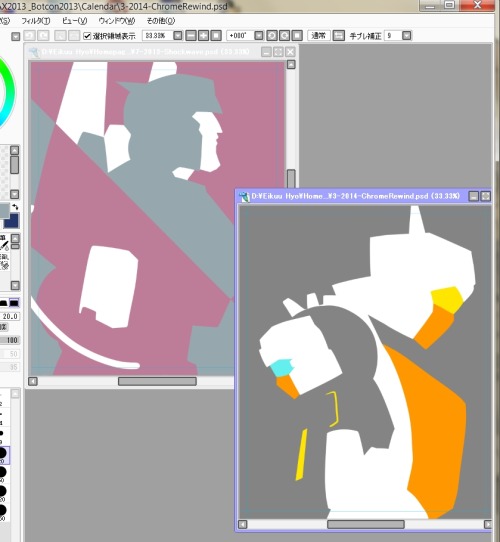
Task: Click the +000° rotation angle field
Action: tap(240, 36)
